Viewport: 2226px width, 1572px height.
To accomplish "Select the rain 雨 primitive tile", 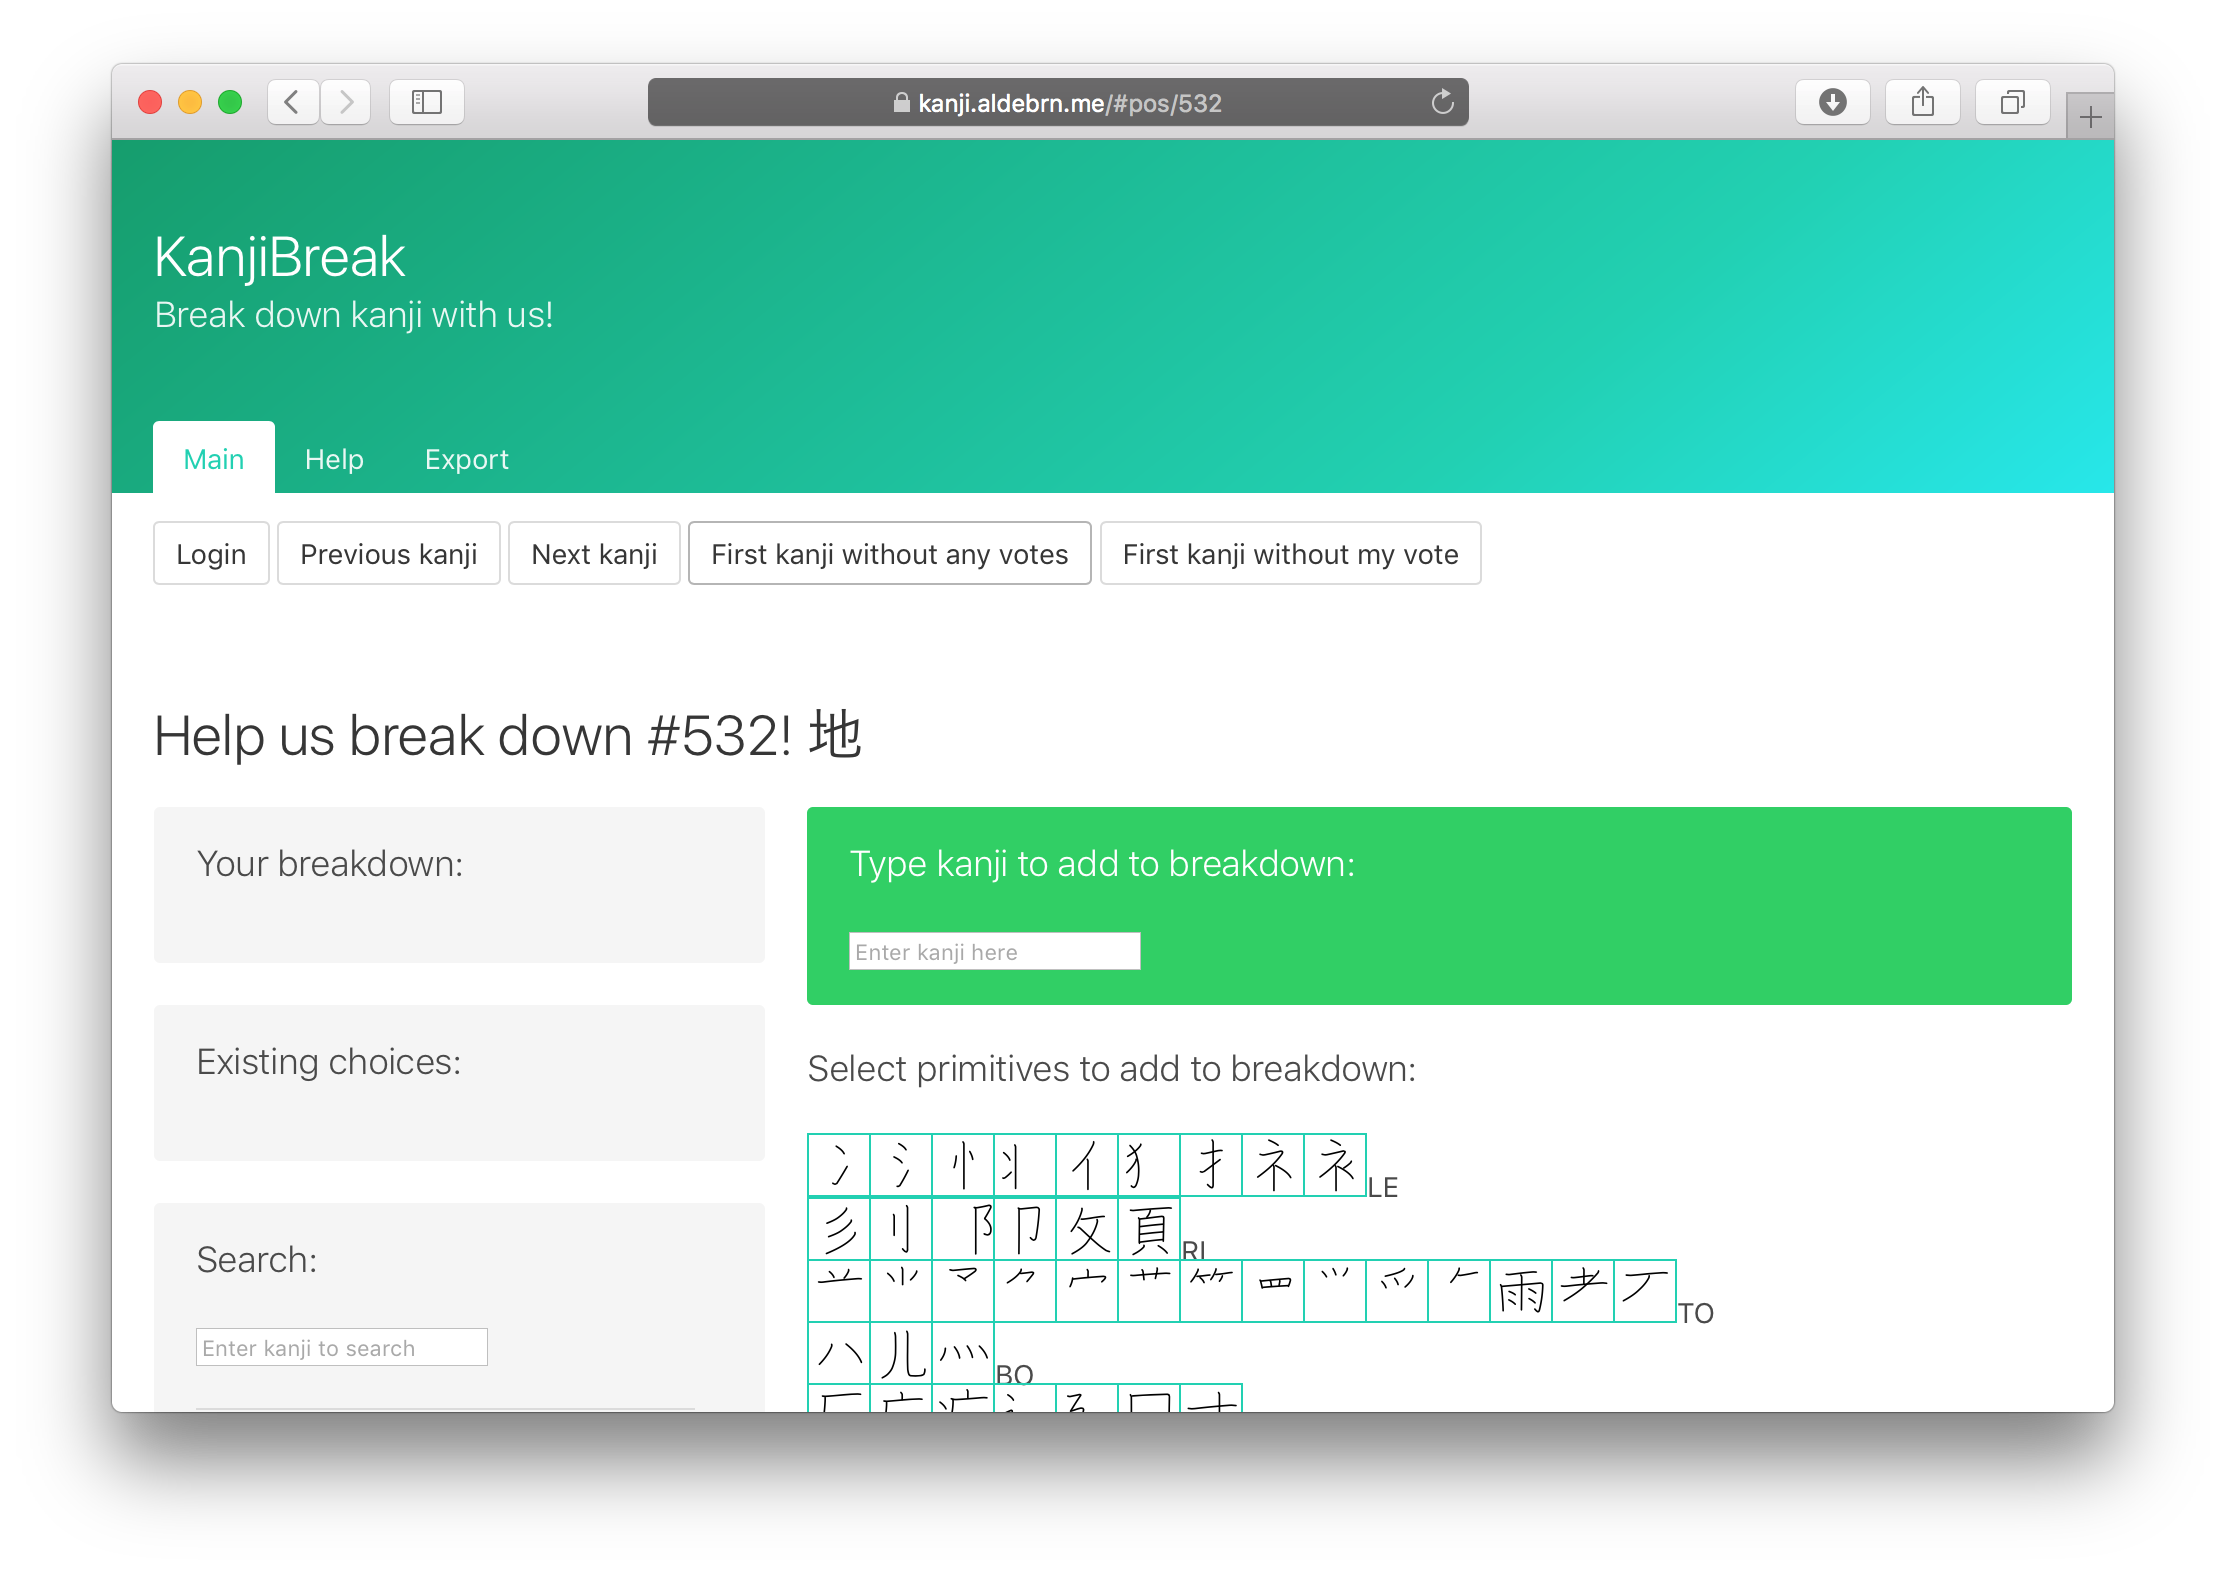I will click(1520, 1292).
